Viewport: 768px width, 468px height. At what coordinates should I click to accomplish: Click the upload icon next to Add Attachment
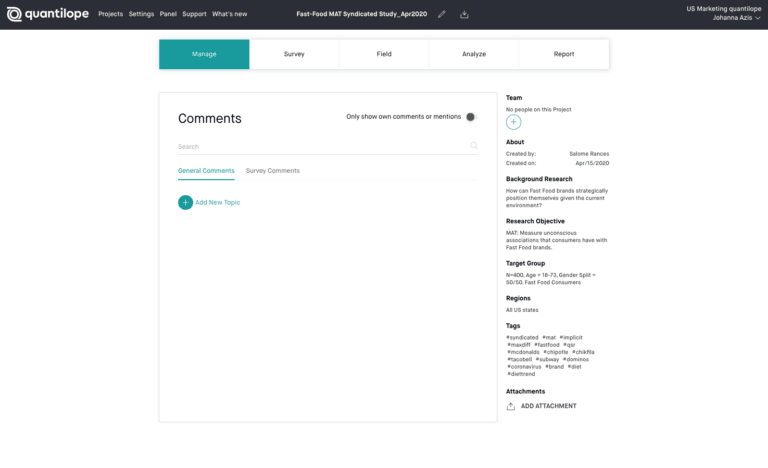click(511, 406)
